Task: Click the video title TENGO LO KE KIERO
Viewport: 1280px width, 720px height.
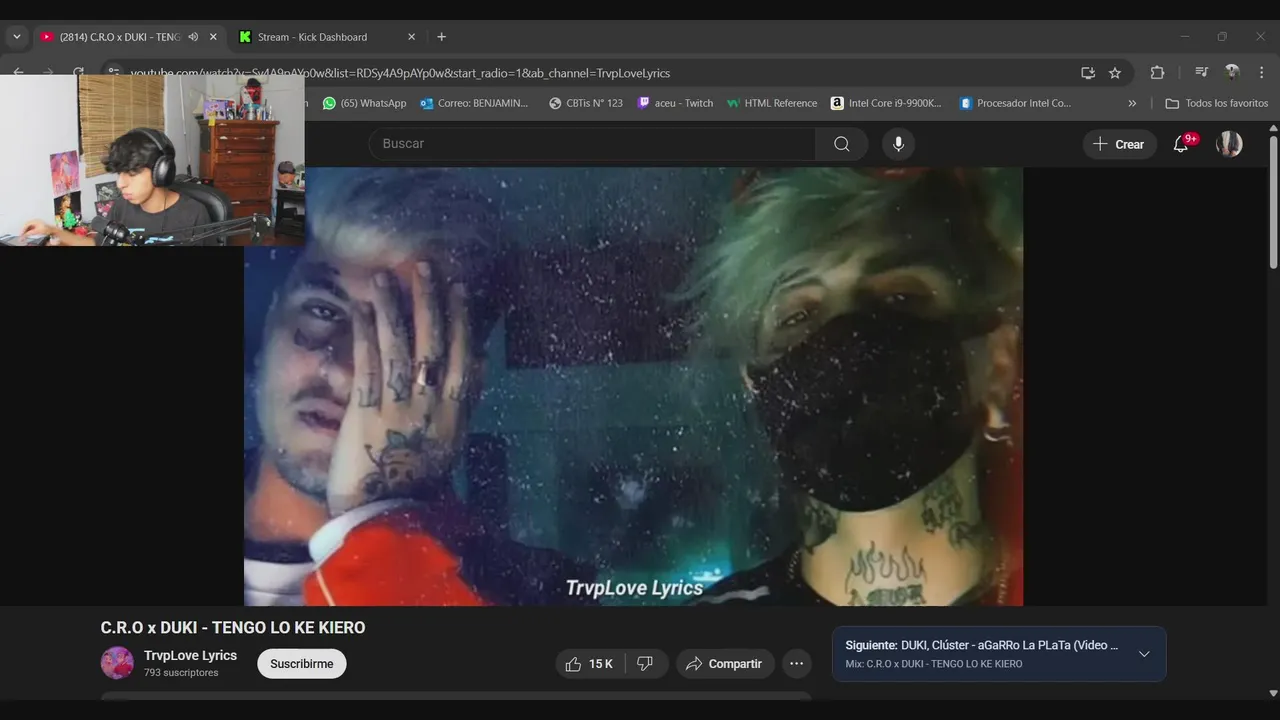Action: pyautogui.click(x=233, y=628)
